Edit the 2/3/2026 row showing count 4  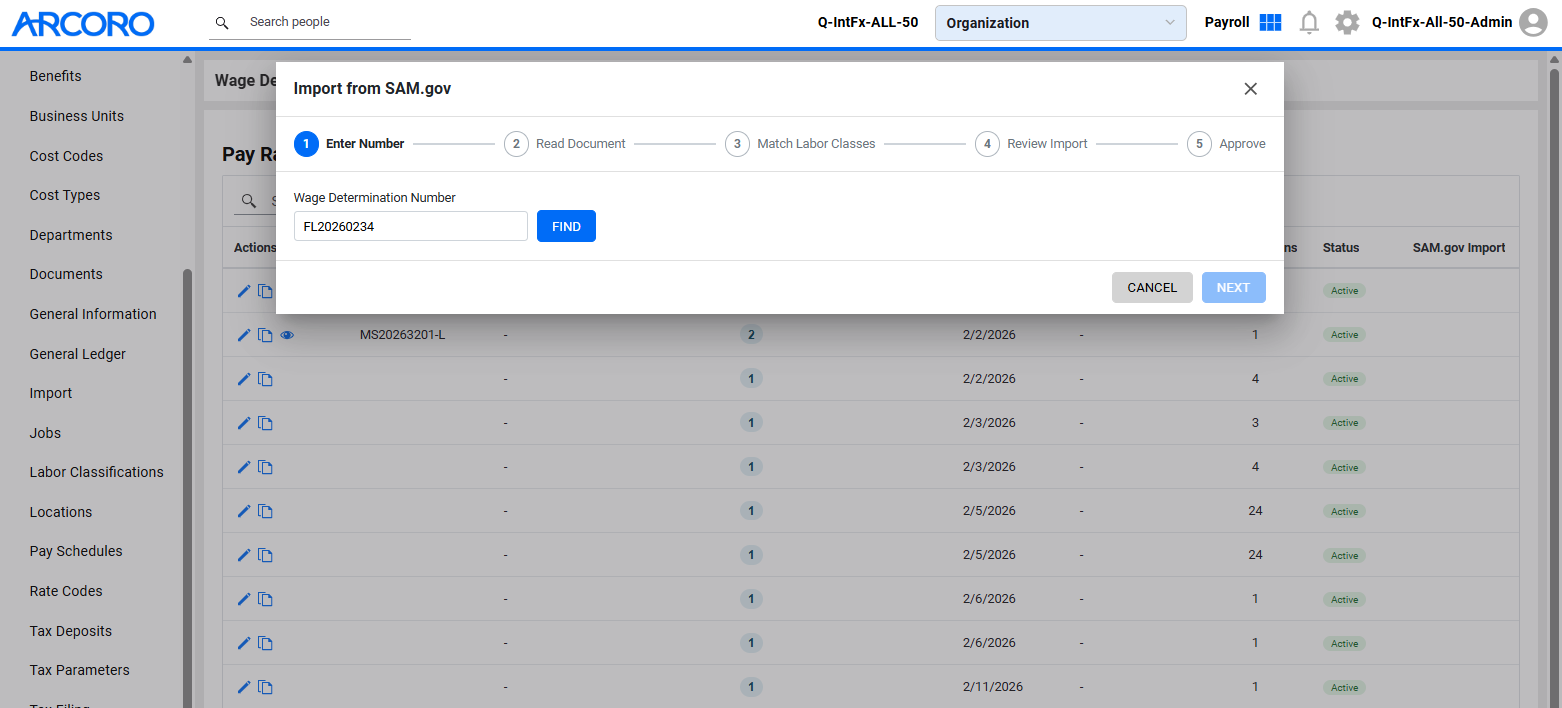(244, 467)
